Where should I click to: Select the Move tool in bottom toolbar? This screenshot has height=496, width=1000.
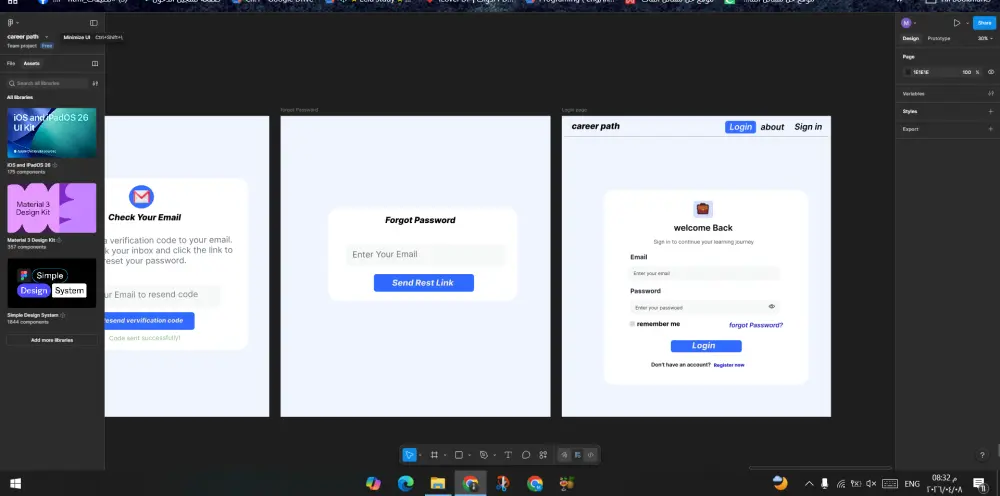[x=409, y=455]
